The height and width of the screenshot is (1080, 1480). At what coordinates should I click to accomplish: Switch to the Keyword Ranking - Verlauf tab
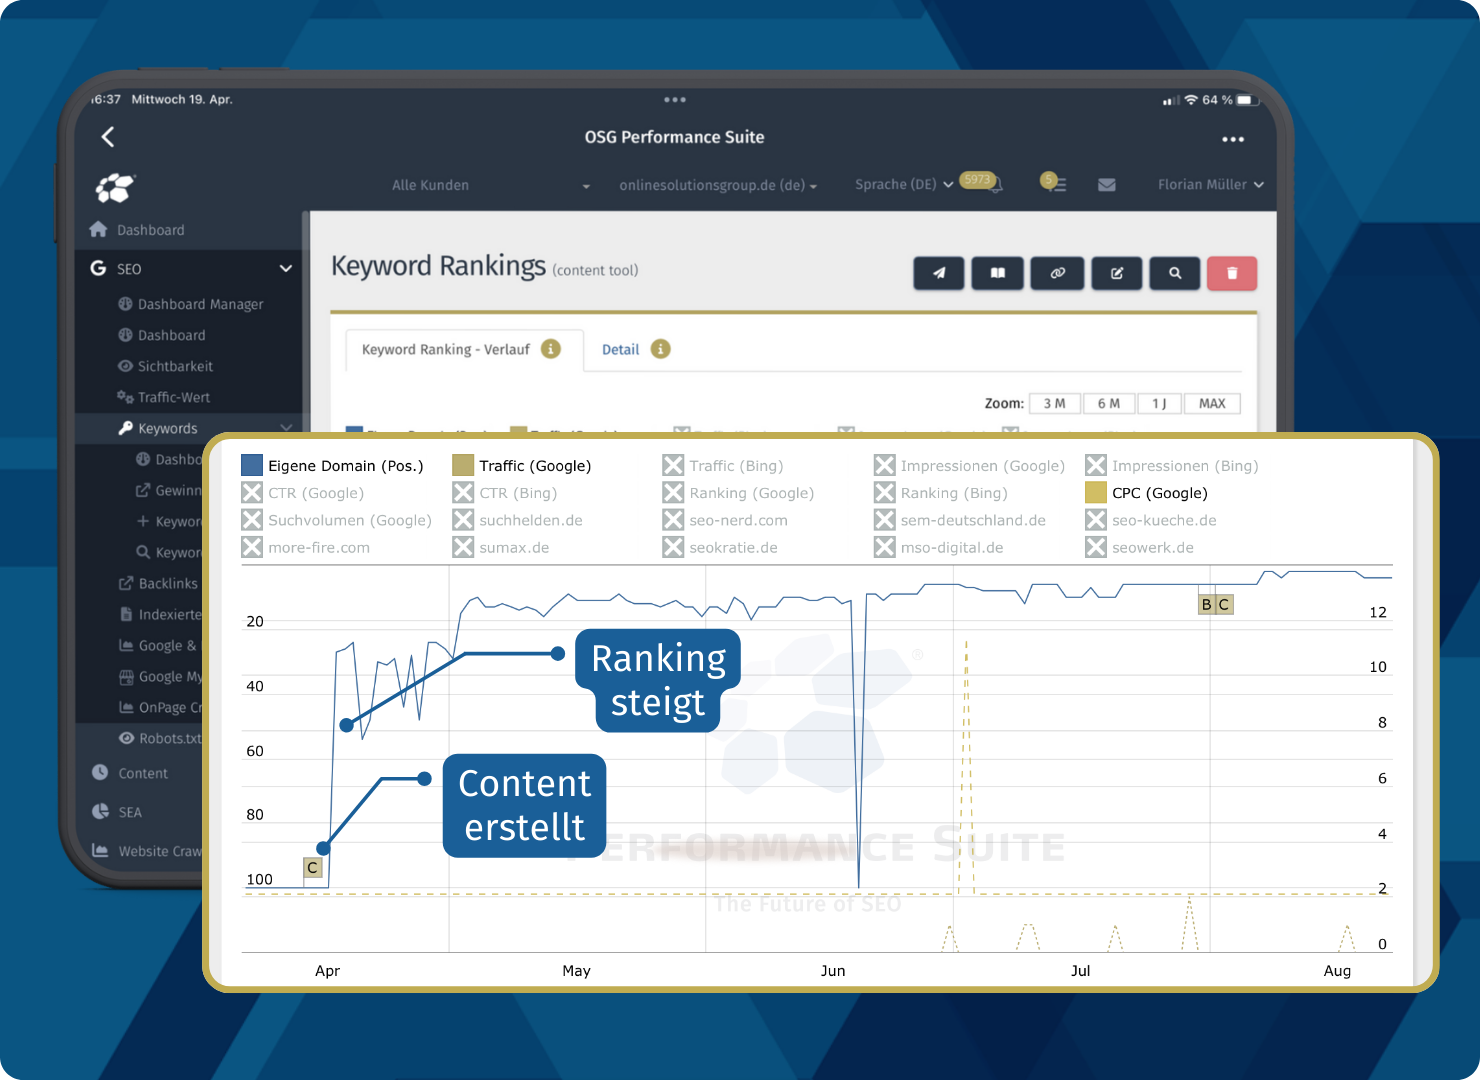click(x=464, y=350)
